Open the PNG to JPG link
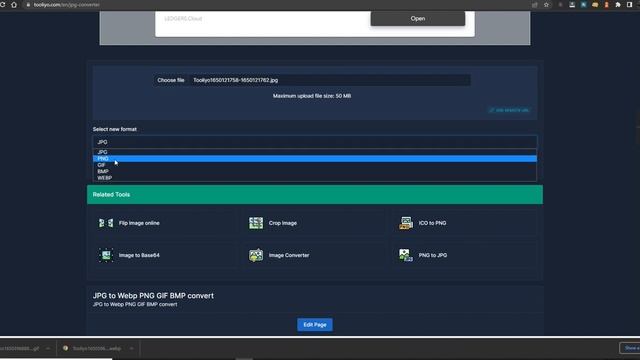640x360 pixels. pos(433,255)
